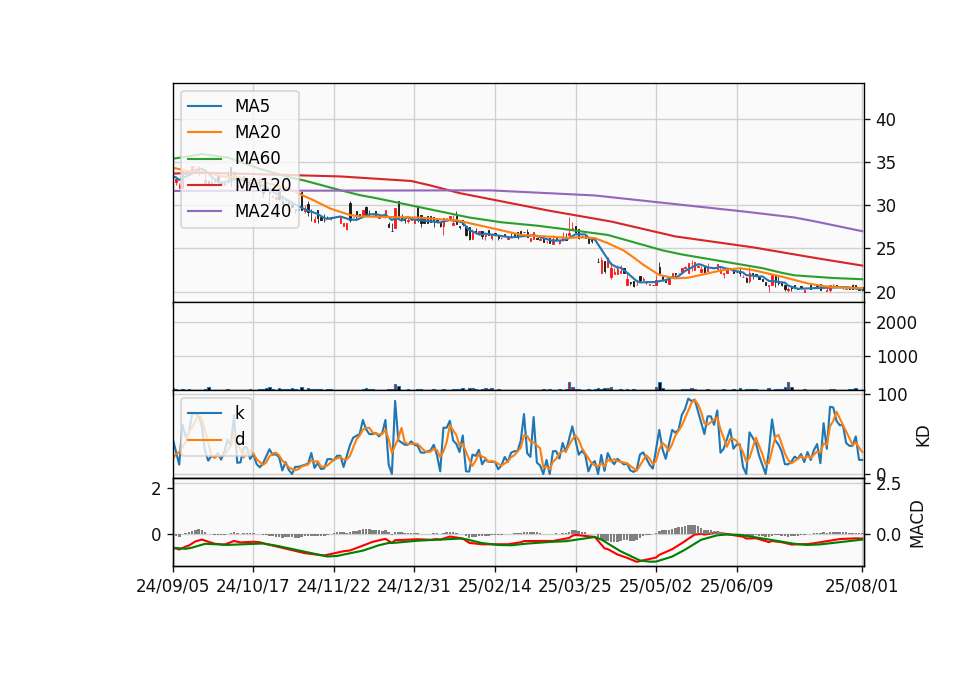Click the 24/11/22 date axis label
960x690 pixels.
click(x=334, y=586)
